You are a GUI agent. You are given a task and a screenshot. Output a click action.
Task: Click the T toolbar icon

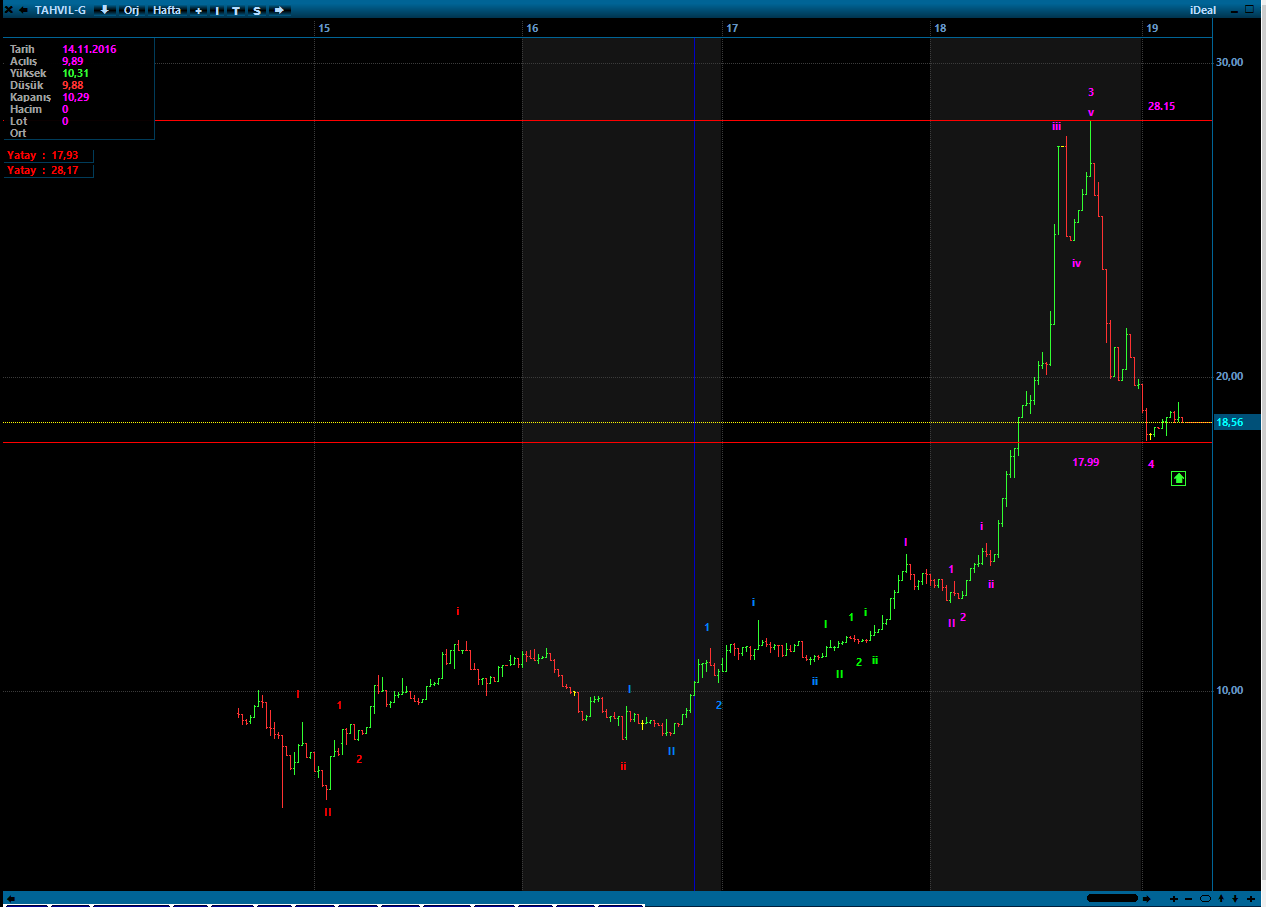click(236, 10)
